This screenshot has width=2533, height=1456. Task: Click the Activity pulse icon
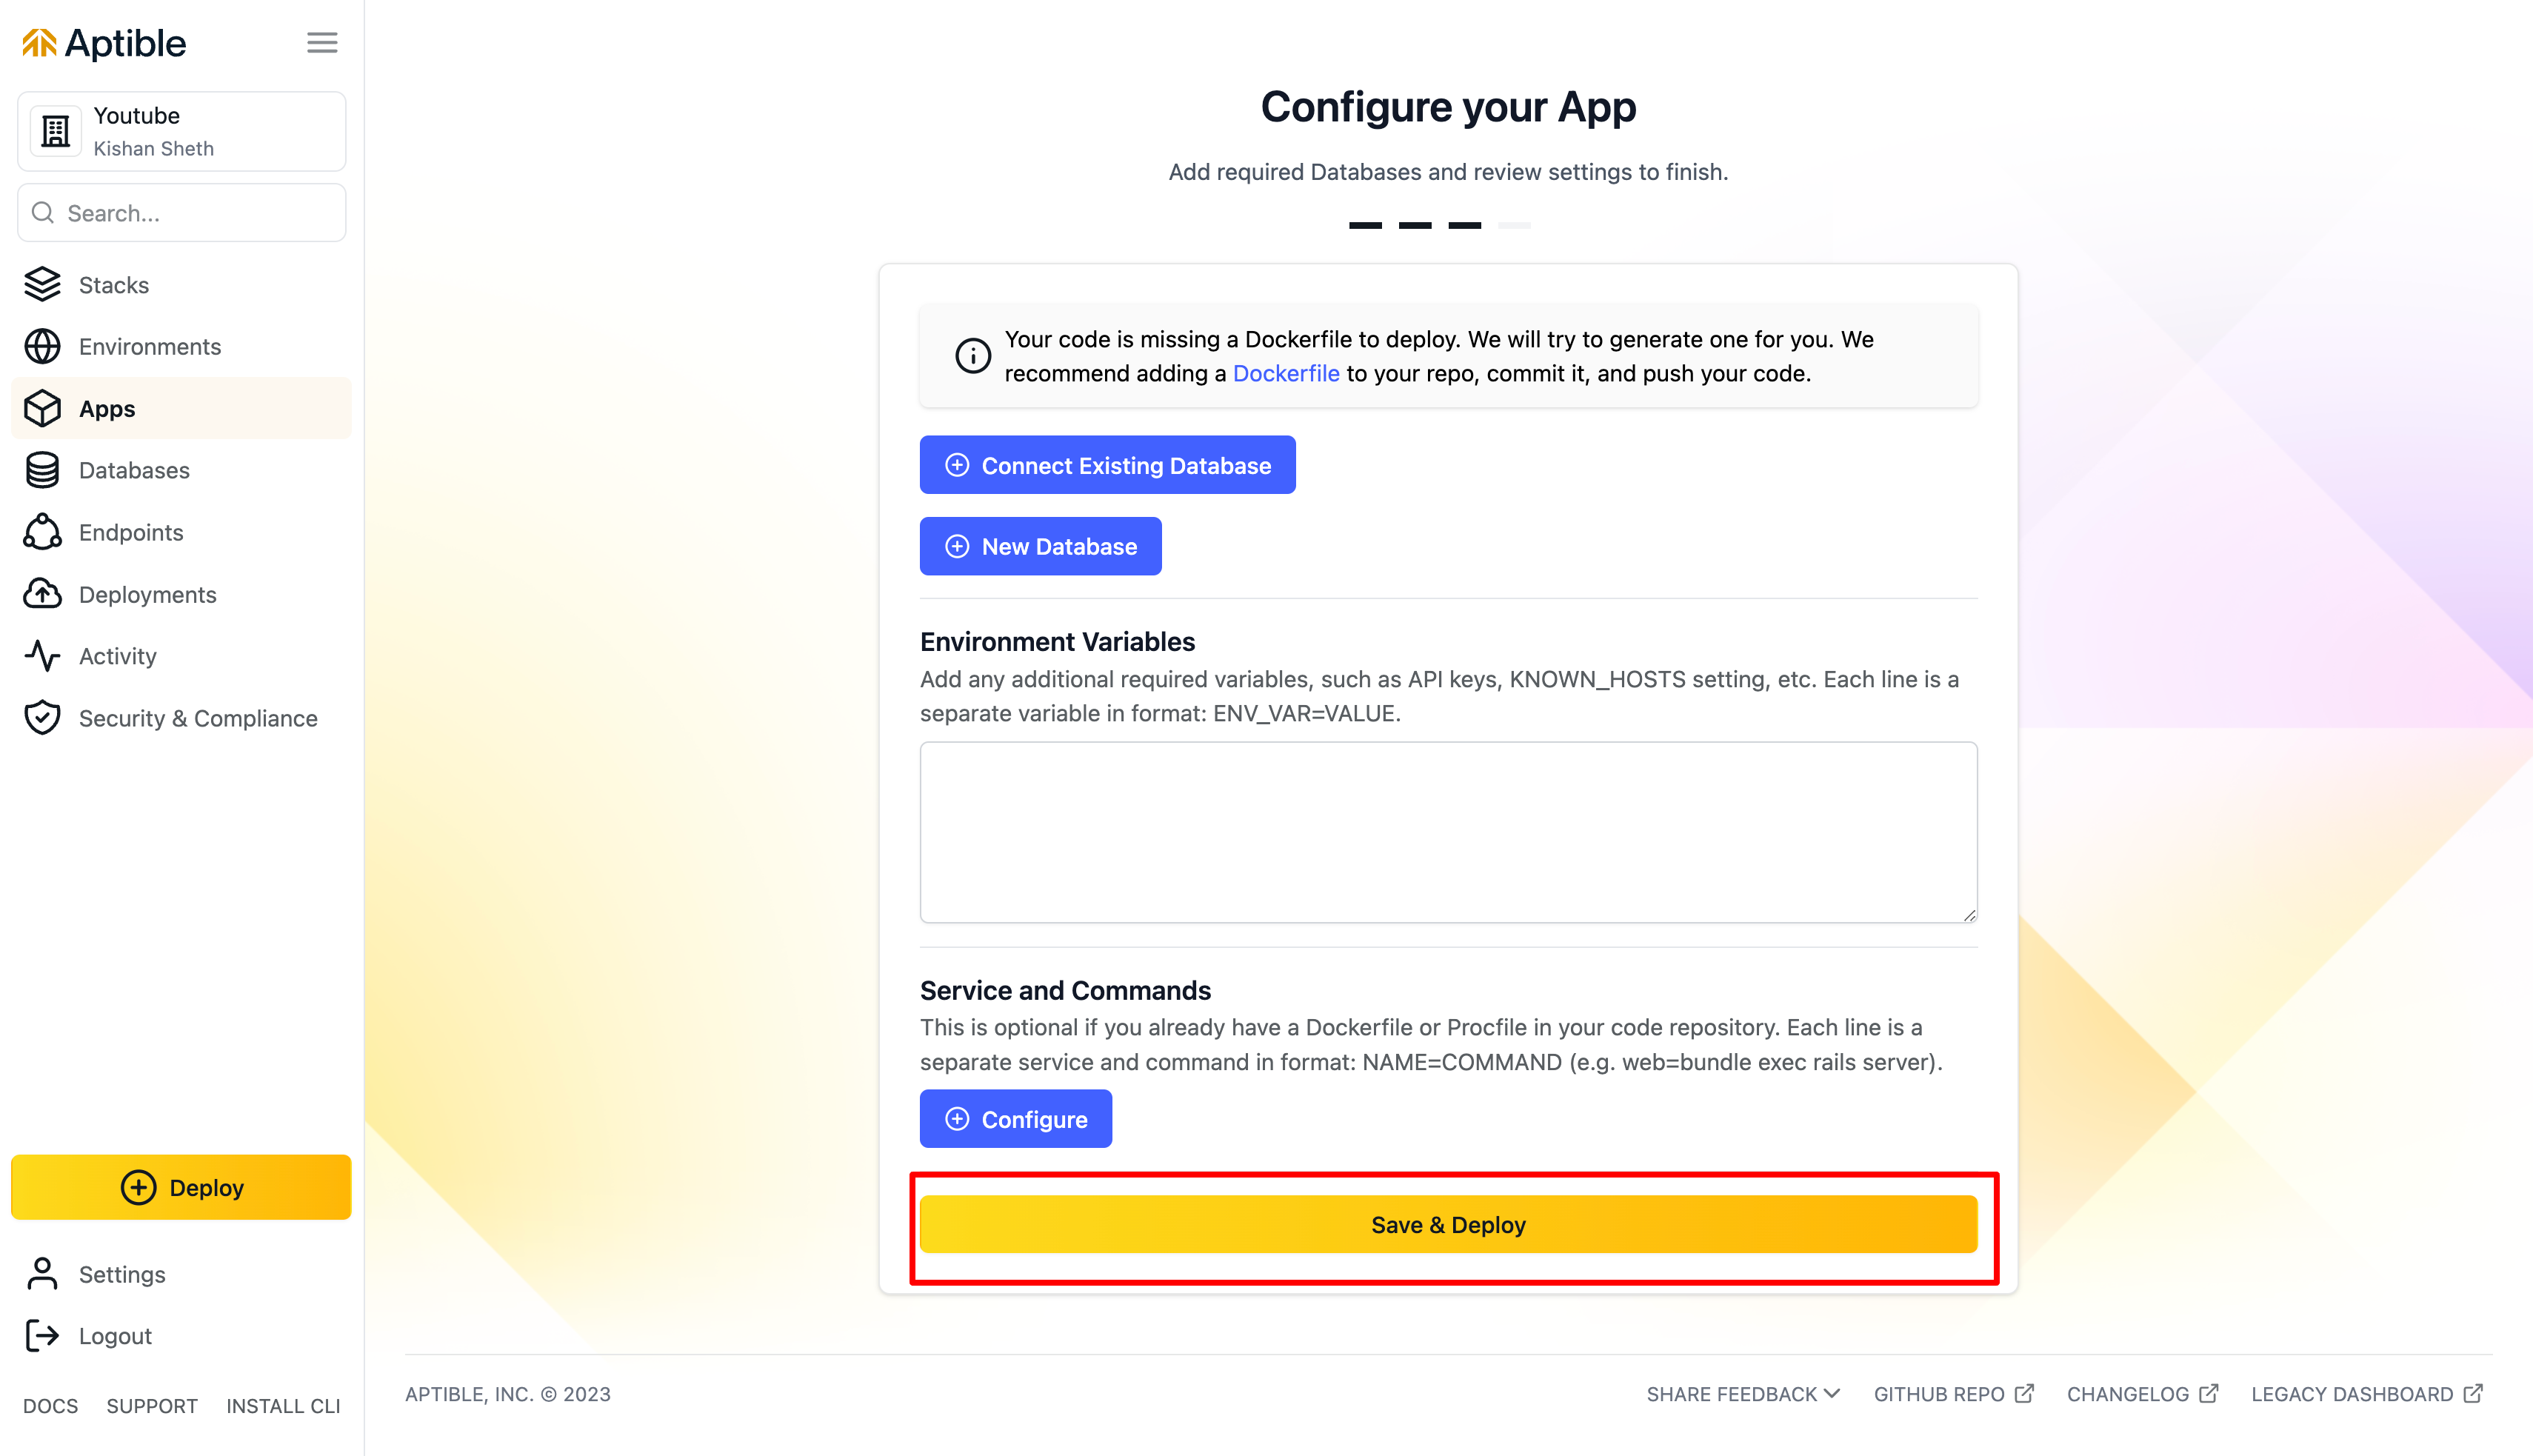(x=42, y=656)
